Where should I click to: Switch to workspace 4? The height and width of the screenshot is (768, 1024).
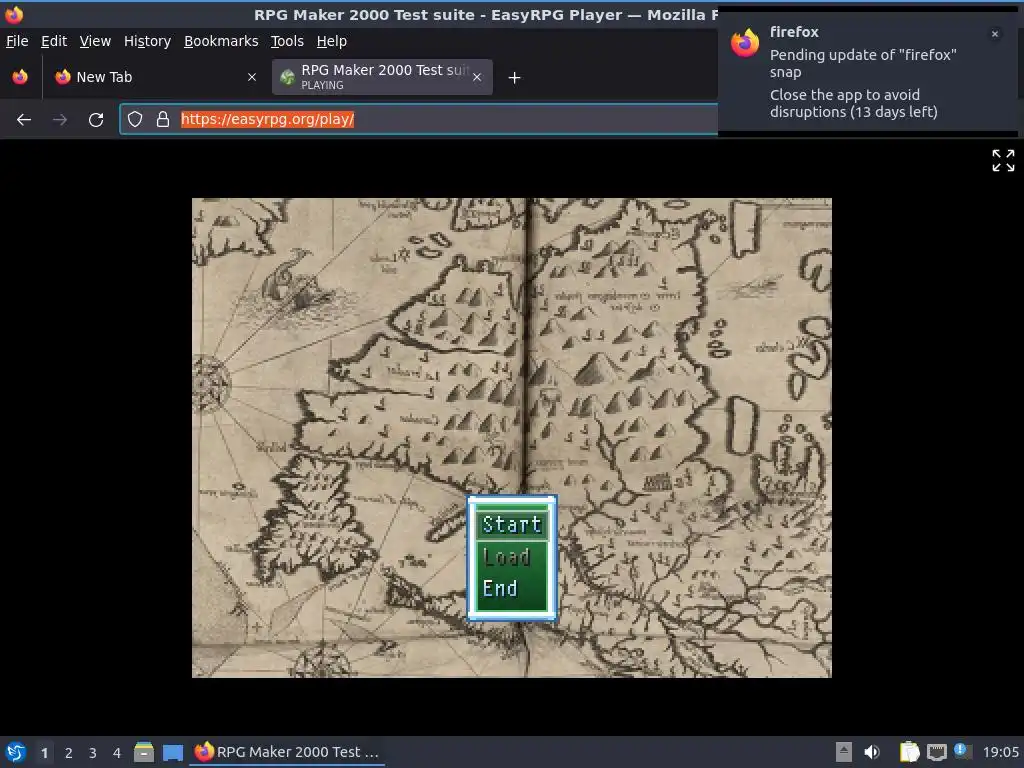click(117, 753)
